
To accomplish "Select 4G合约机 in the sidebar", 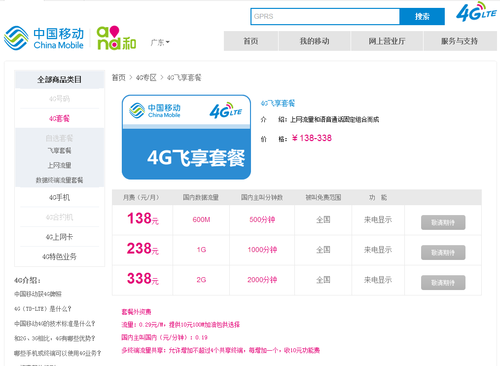I will coord(59,217).
